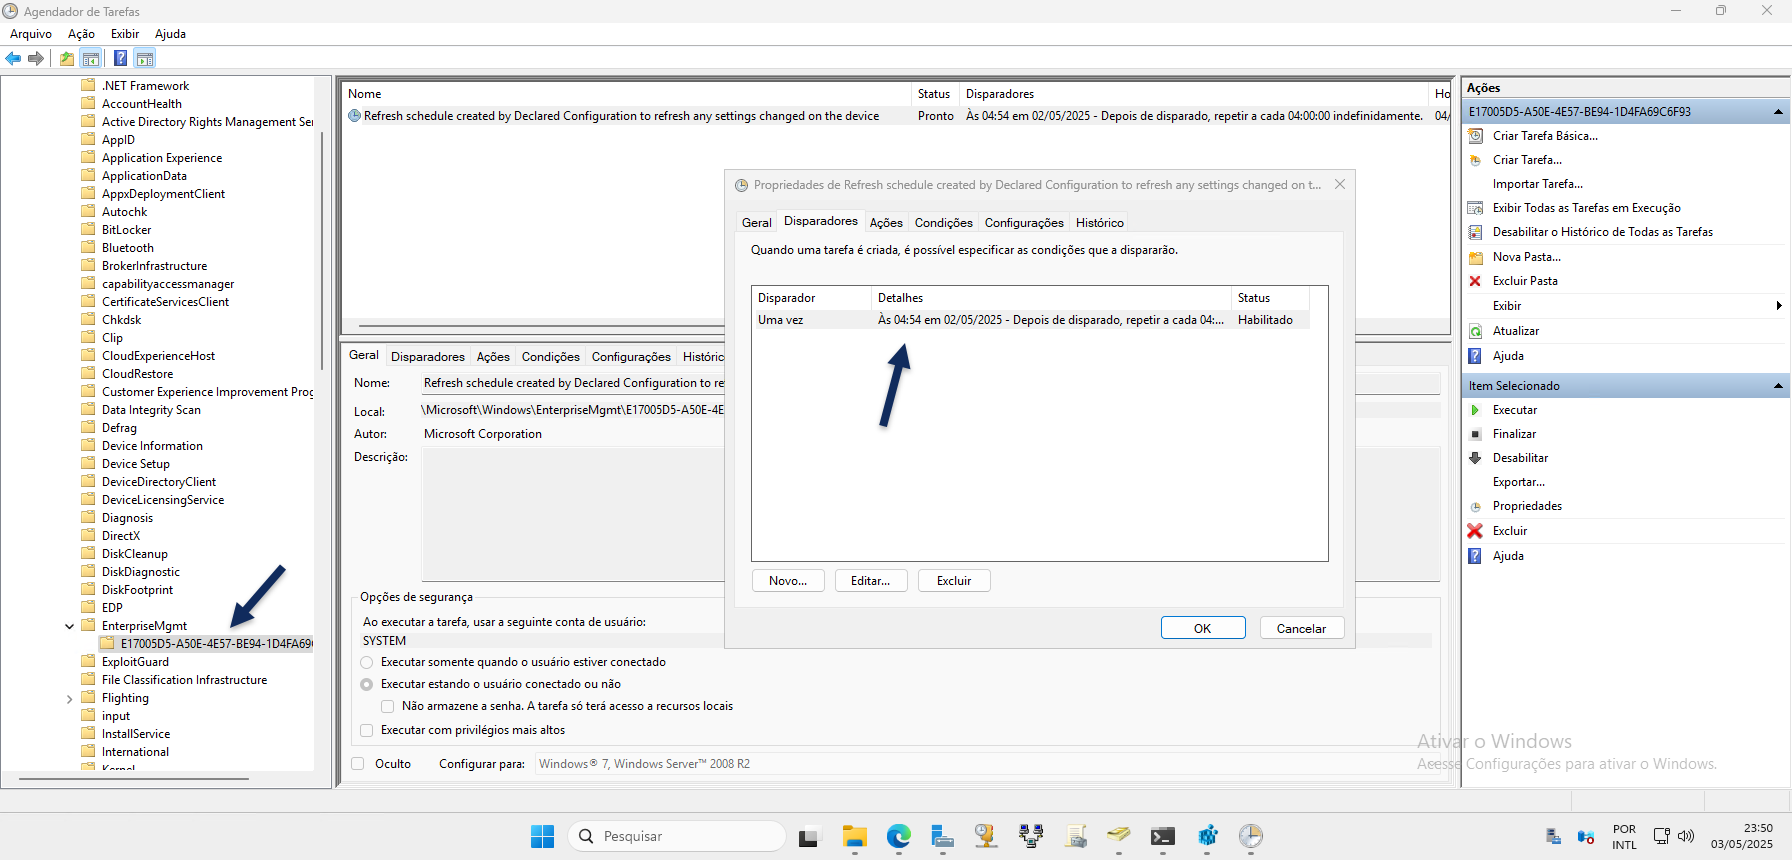Click the blue Back arrow in toolbar

13,58
